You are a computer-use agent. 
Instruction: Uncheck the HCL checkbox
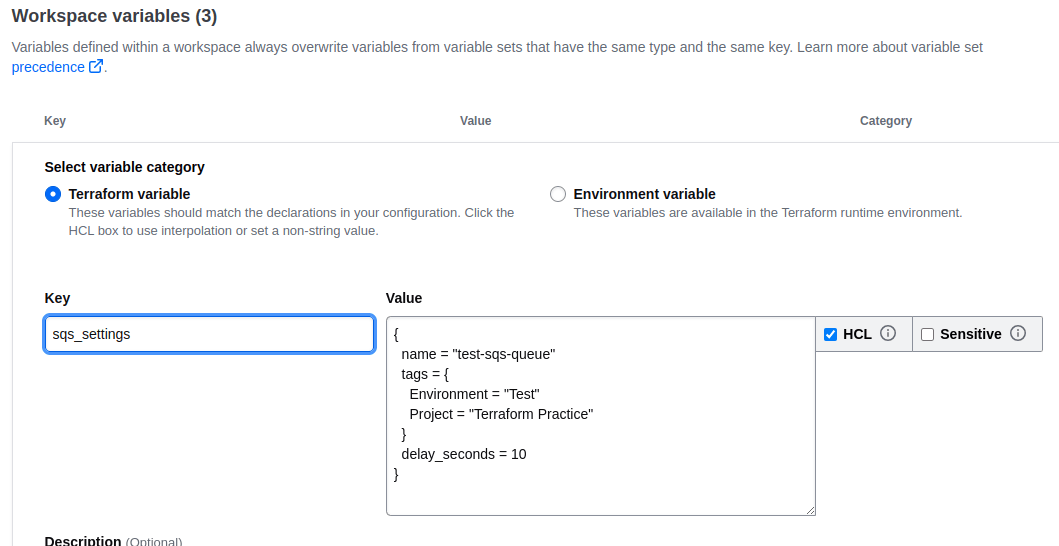pos(831,334)
